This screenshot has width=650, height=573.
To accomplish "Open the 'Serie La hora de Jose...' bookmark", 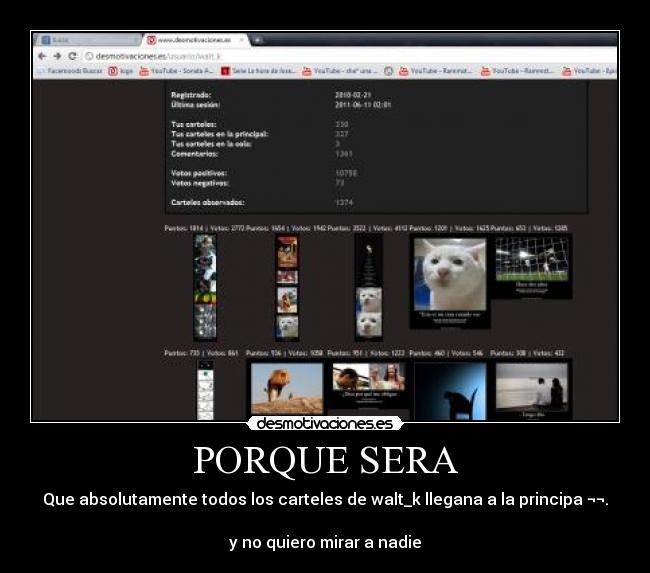I will pyautogui.click(x=258, y=71).
